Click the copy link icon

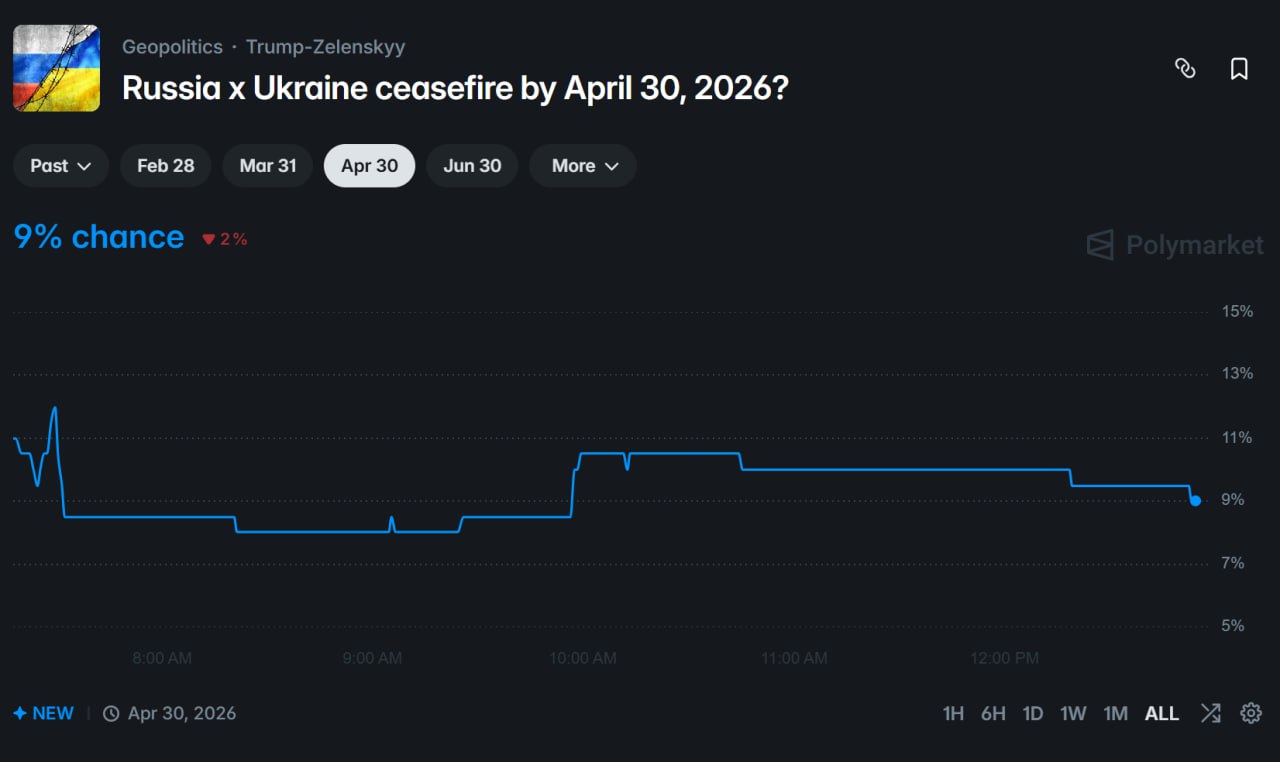coord(1185,68)
